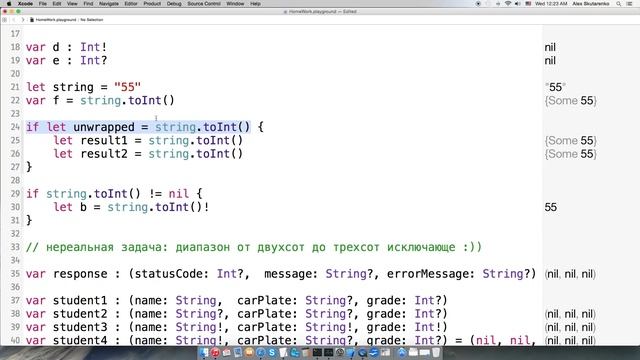This screenshot has width=640, height=360.
Task: Click the volume icon in menu bar
Action: (x=518, y=4)
